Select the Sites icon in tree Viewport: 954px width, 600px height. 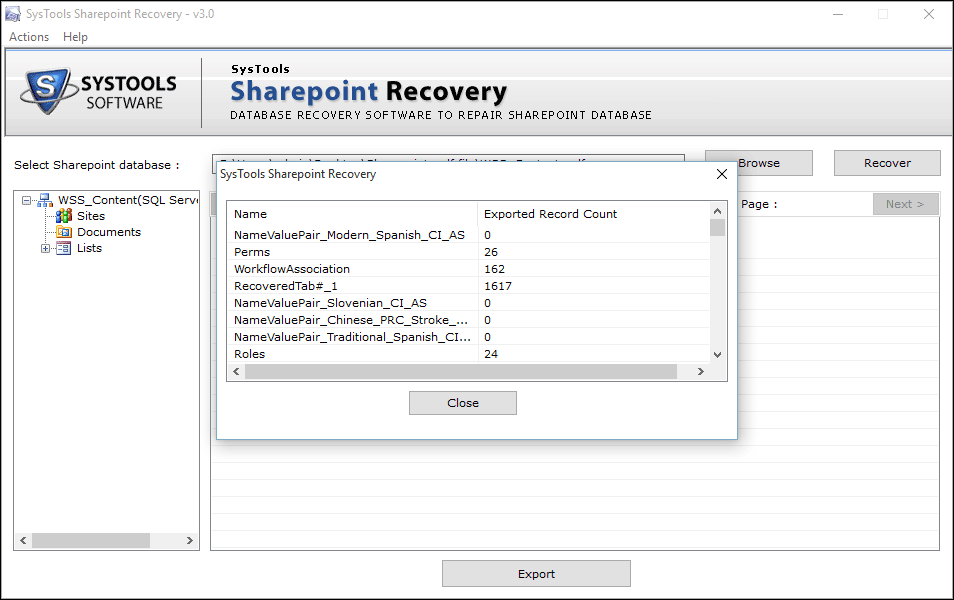coord(64,216)
